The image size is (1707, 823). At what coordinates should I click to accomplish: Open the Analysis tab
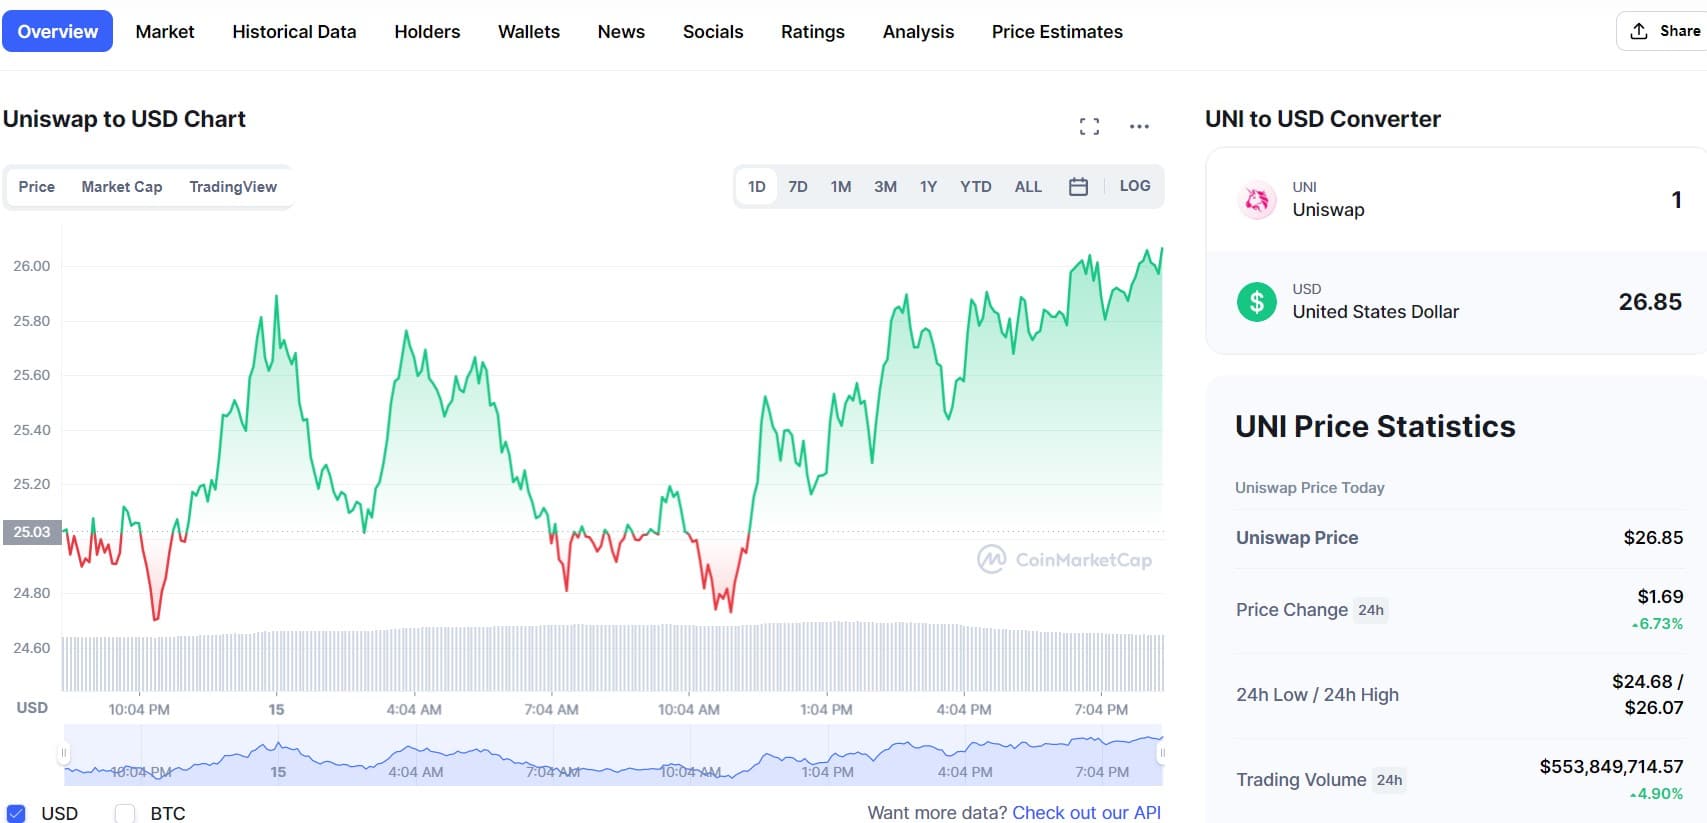(x=918, y=32)
